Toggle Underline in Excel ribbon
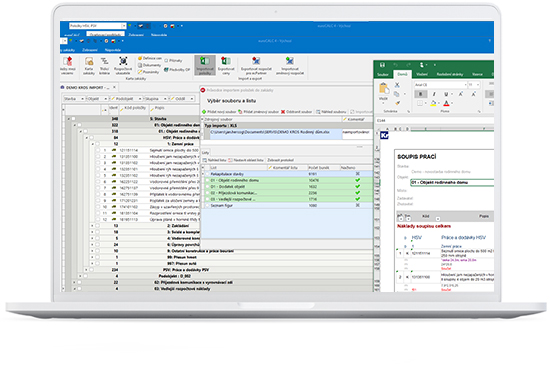 [446, 94]
